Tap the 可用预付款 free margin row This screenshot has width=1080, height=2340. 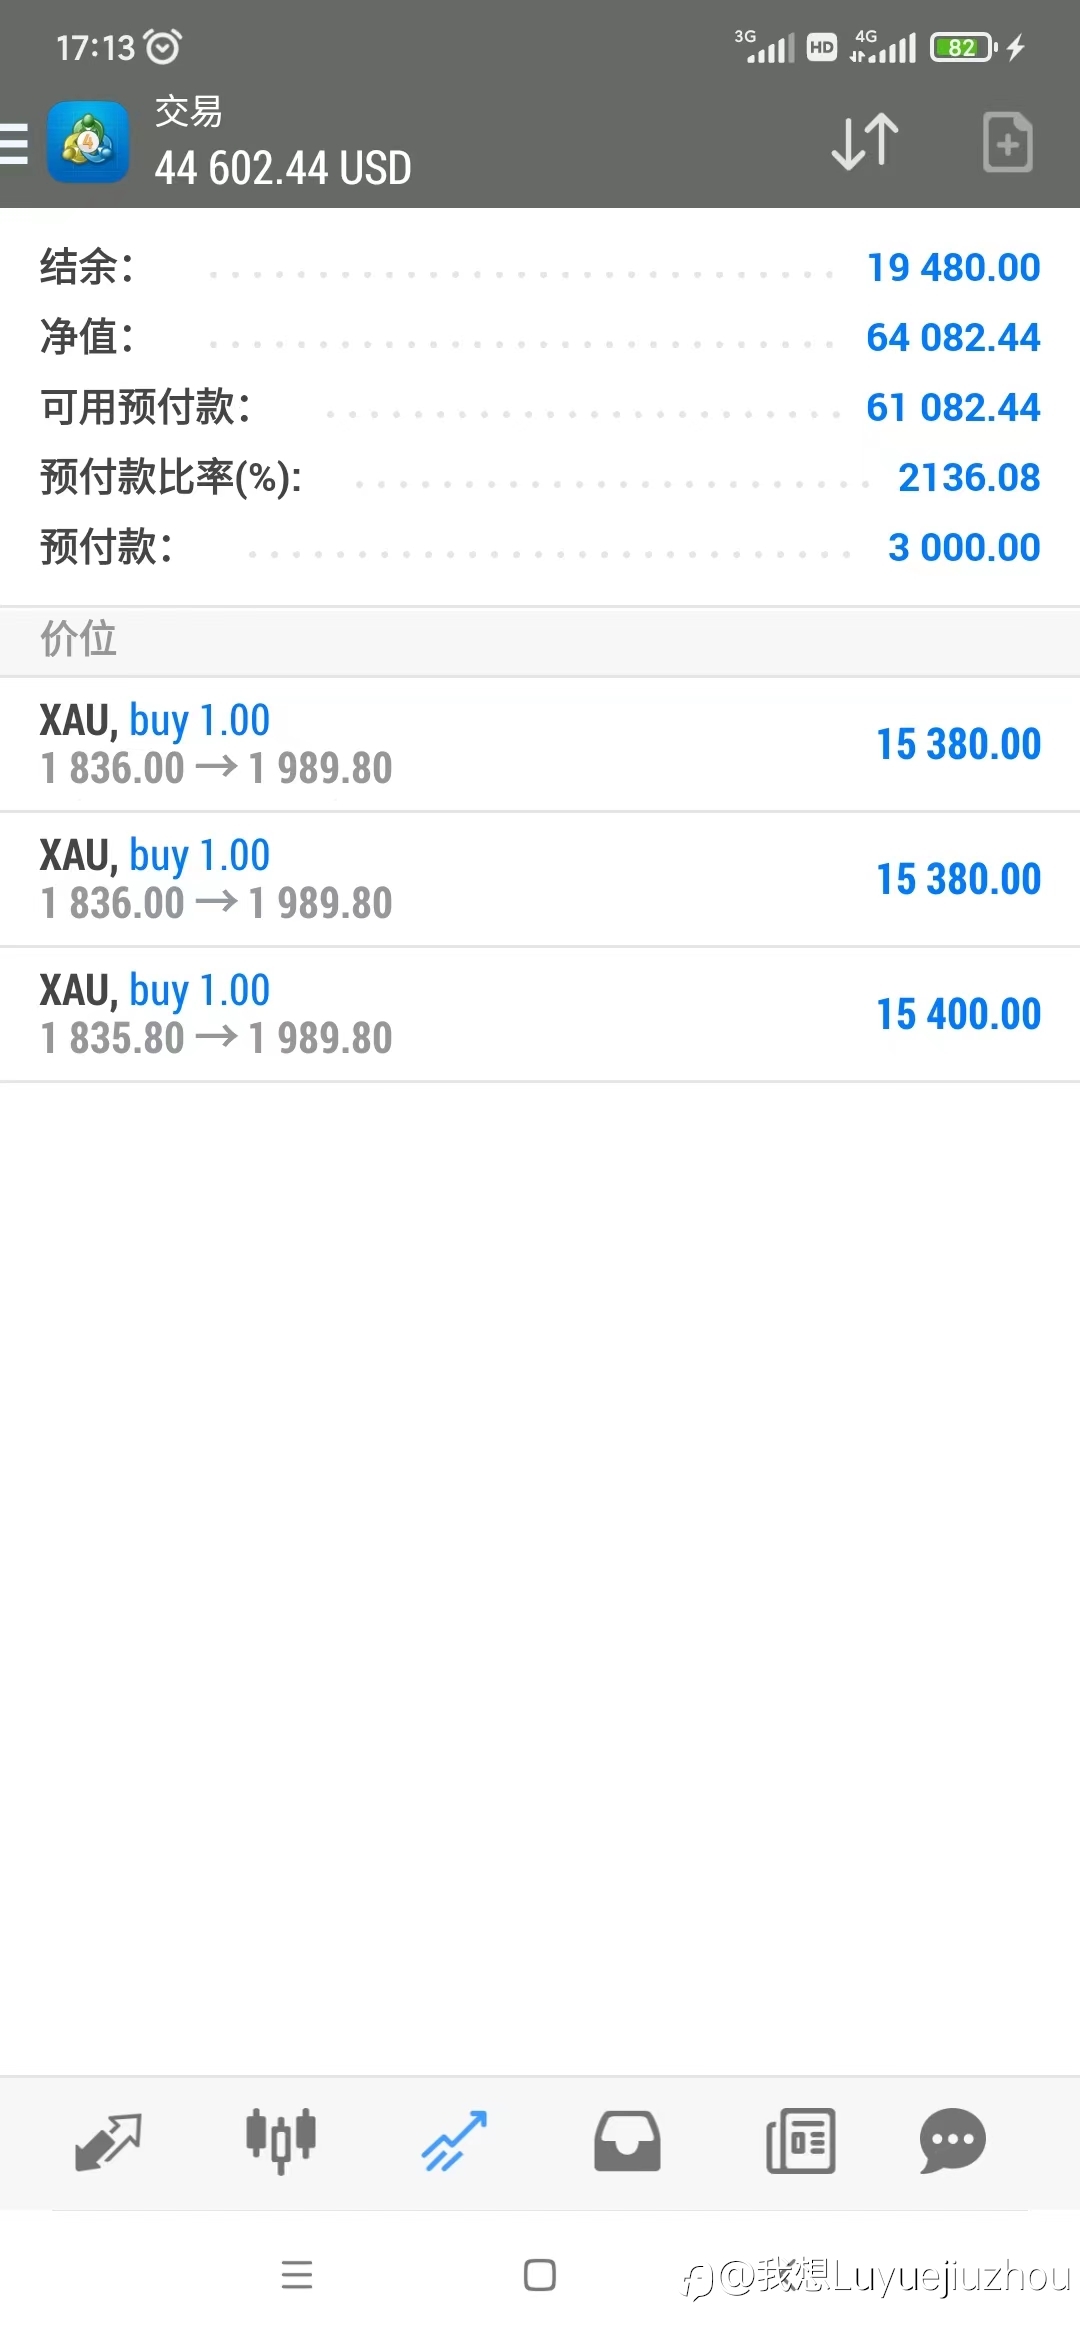540,407
